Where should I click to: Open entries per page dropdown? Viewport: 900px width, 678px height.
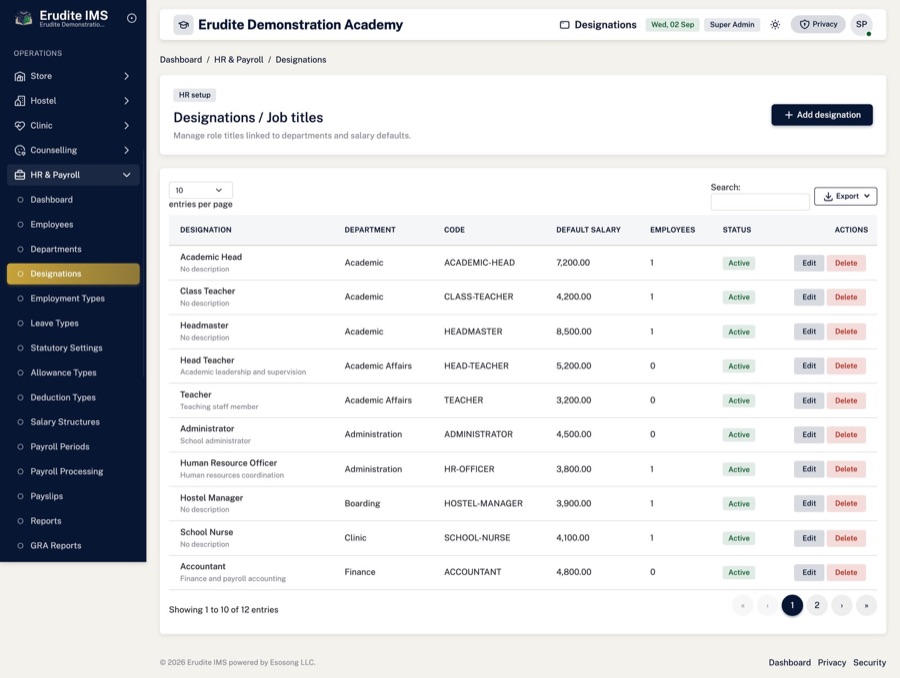tap(200, 190)
